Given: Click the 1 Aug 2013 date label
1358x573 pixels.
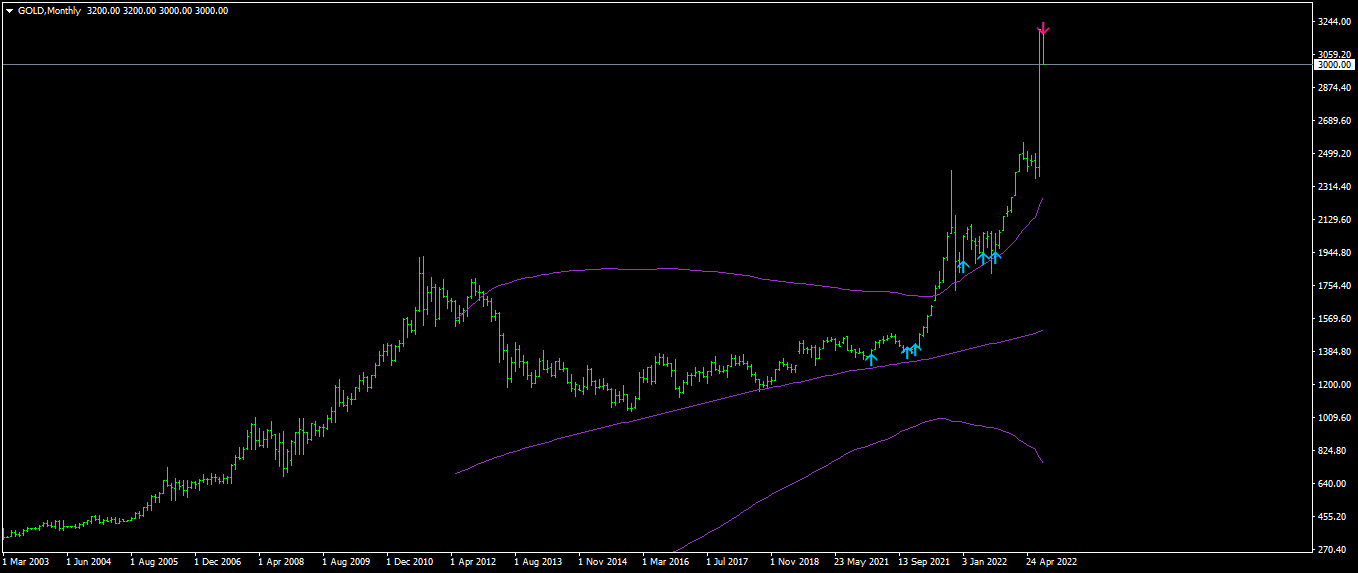Looking at the screenshot, I should click(540, 562).
